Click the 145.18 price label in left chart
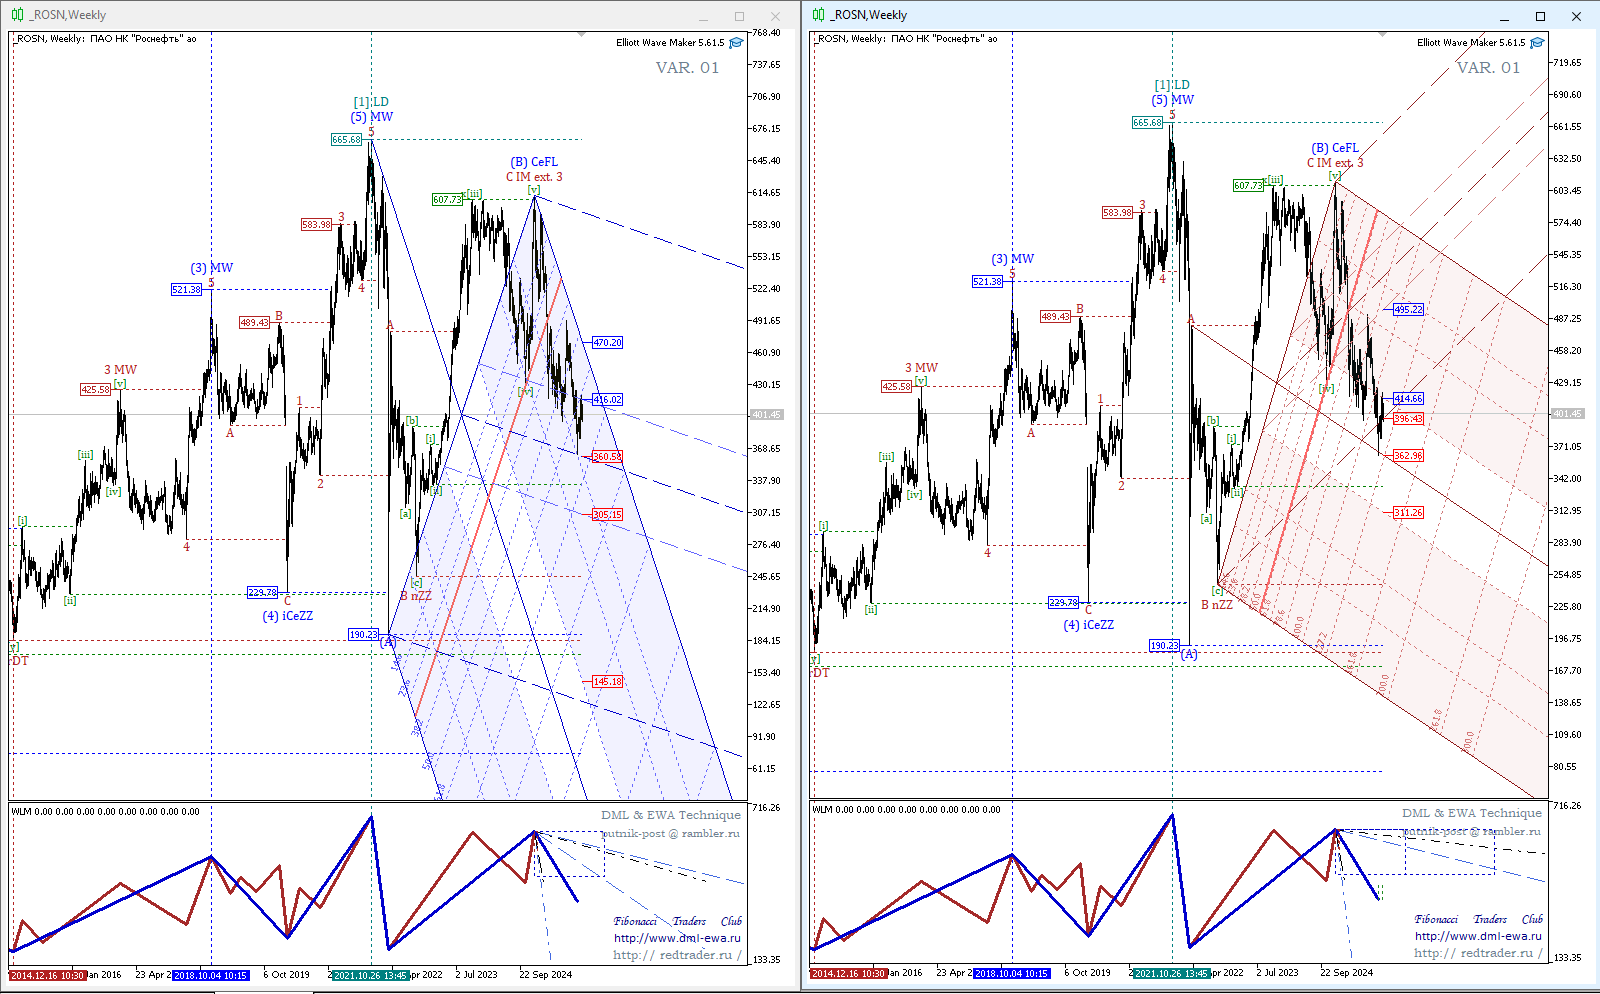 607,682
